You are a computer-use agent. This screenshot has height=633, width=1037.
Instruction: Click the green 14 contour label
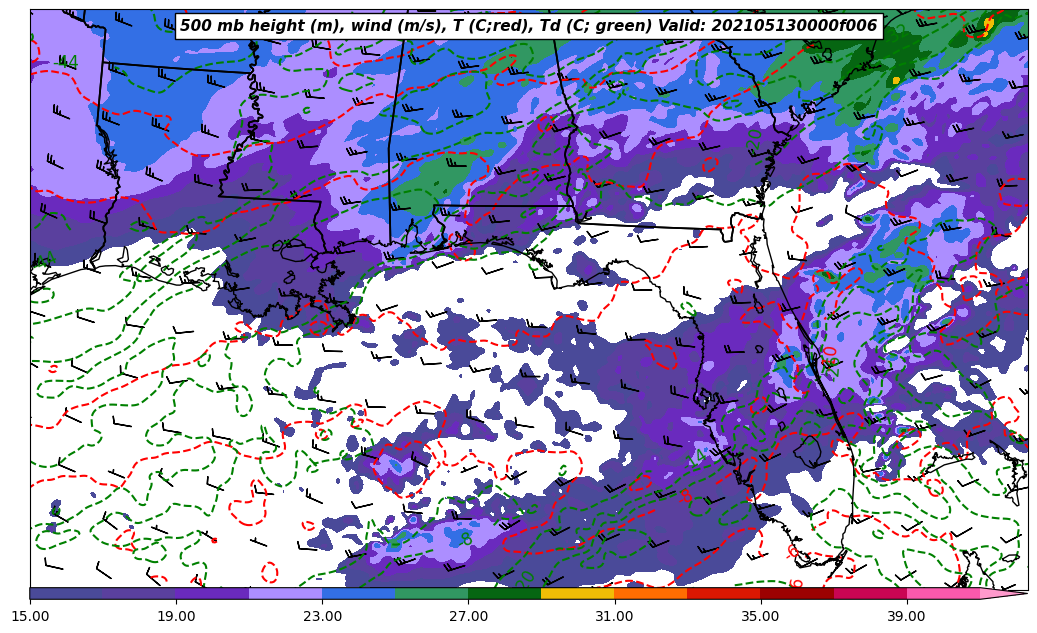point(68,63)
